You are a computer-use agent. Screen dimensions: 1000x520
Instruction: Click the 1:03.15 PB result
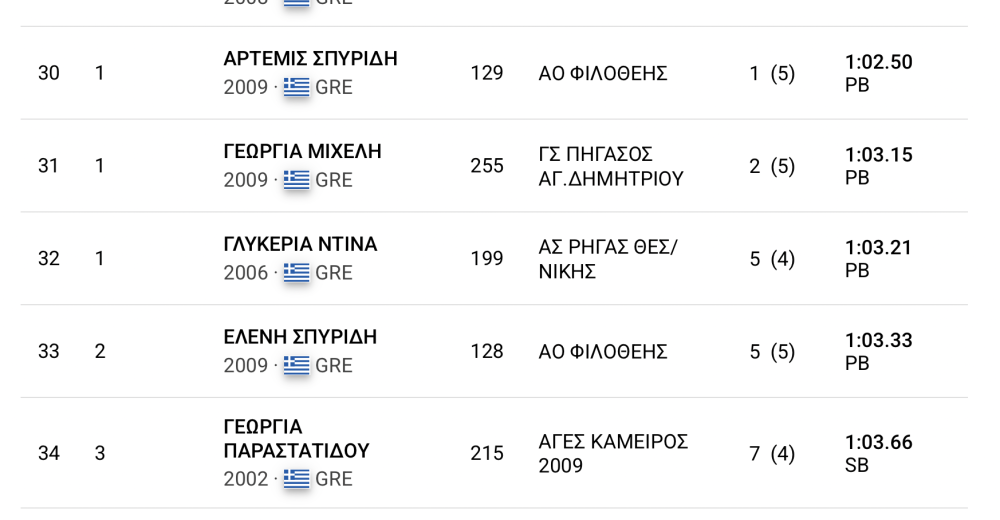tap(879, 166)
